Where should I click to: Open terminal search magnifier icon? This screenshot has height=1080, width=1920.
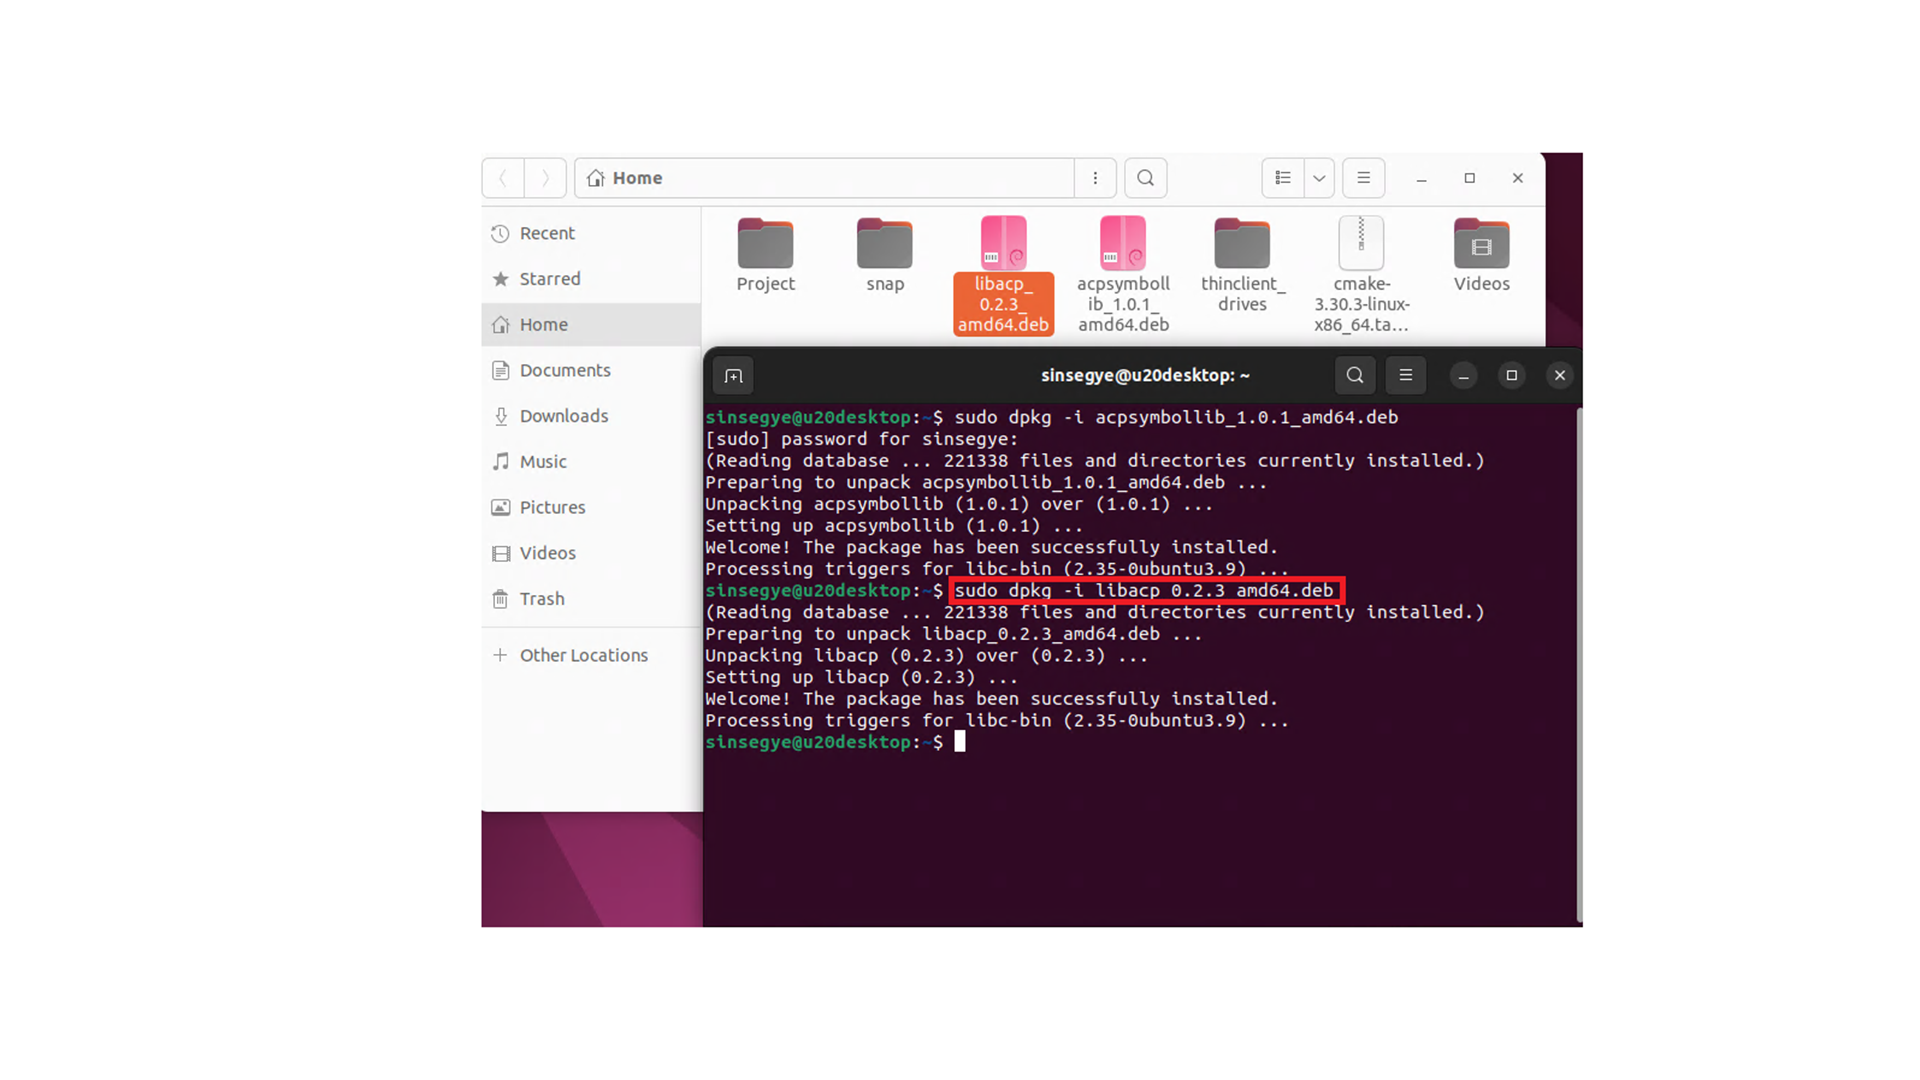pos(1355,375)
